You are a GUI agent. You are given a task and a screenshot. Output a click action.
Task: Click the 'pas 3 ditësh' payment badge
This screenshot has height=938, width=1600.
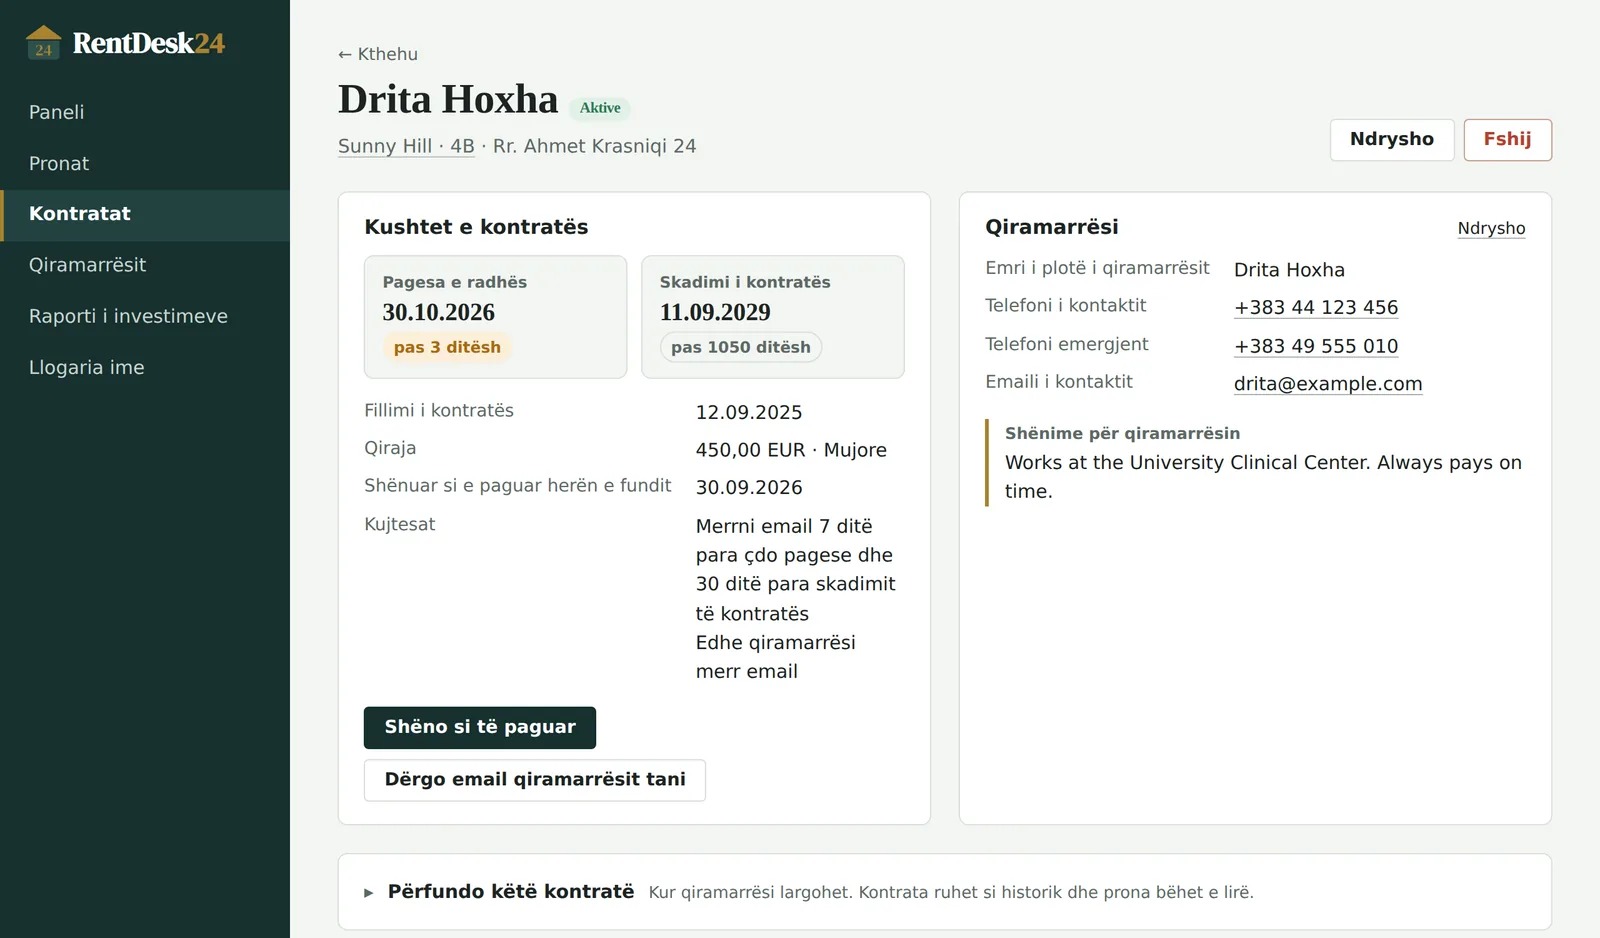coord(447,347)
